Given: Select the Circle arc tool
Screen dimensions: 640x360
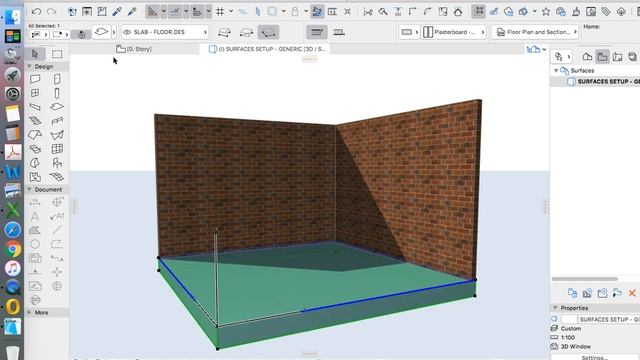Looking at the screenshot, I should (35, 244).
